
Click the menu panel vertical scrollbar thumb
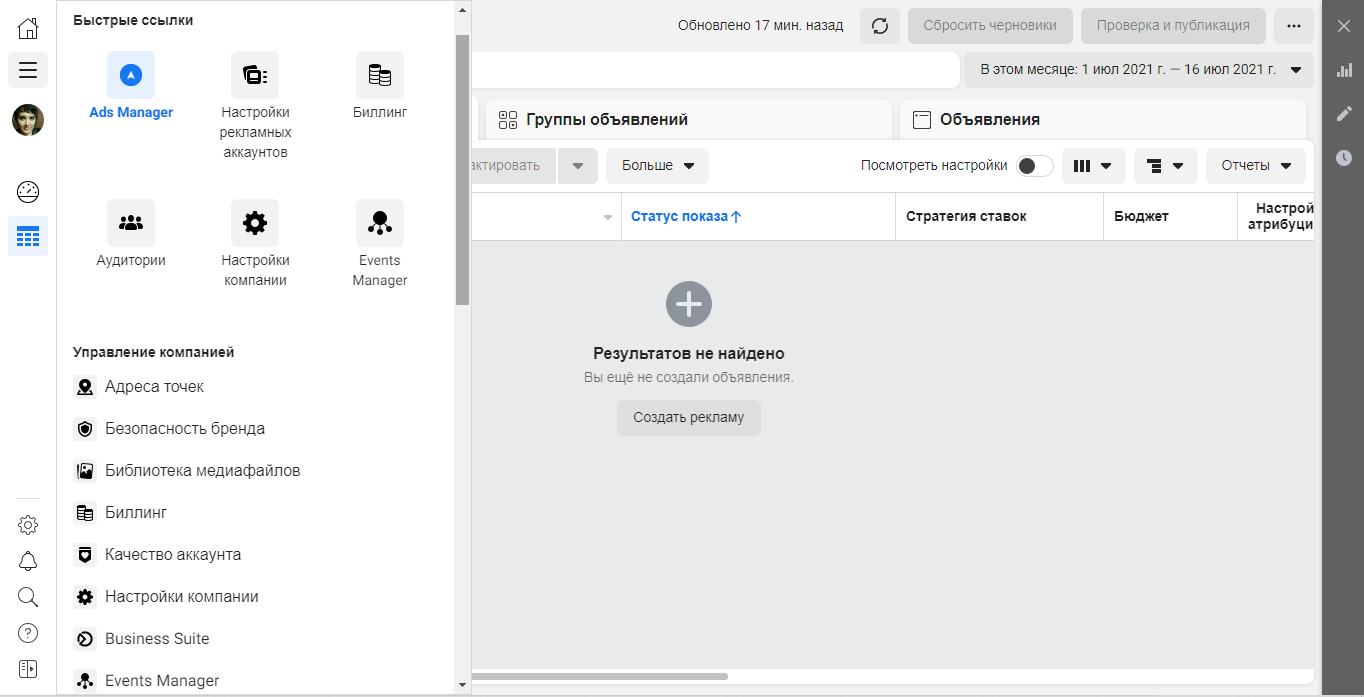(x=462, y=169)
